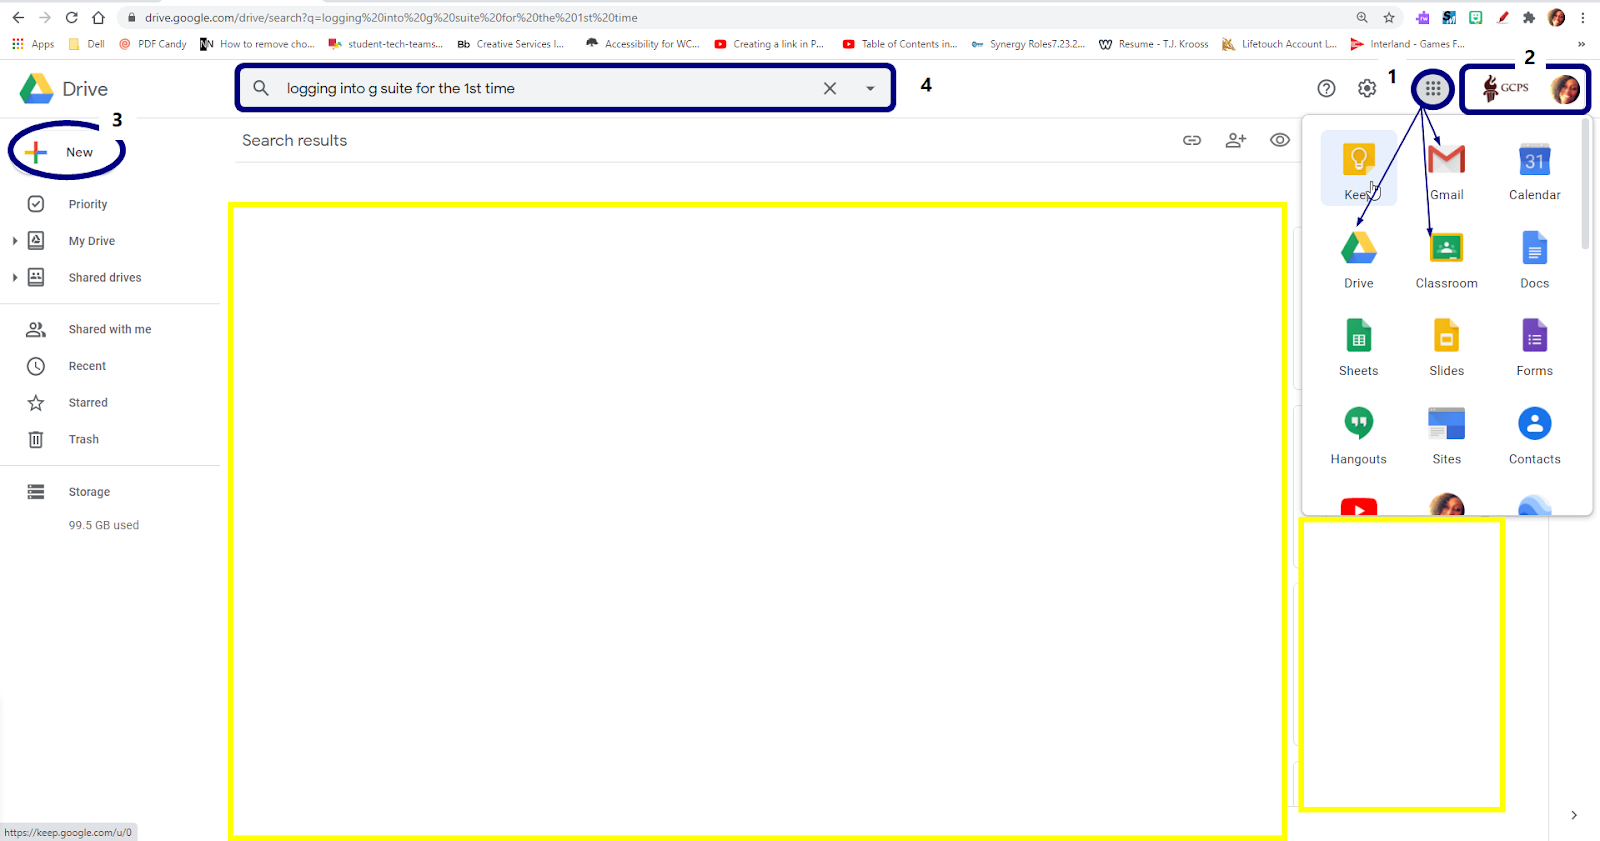The height and width of the screenshot is (841, 1600).
Task: Open Shared drives in the sidebar
Action: click(x=104, y=278)
